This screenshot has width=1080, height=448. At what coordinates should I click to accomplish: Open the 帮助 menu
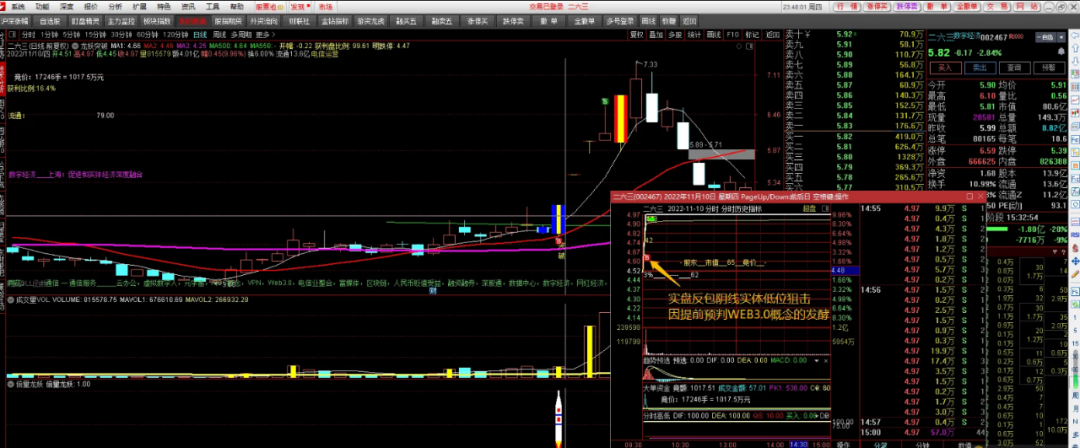[x=237, y=6]
